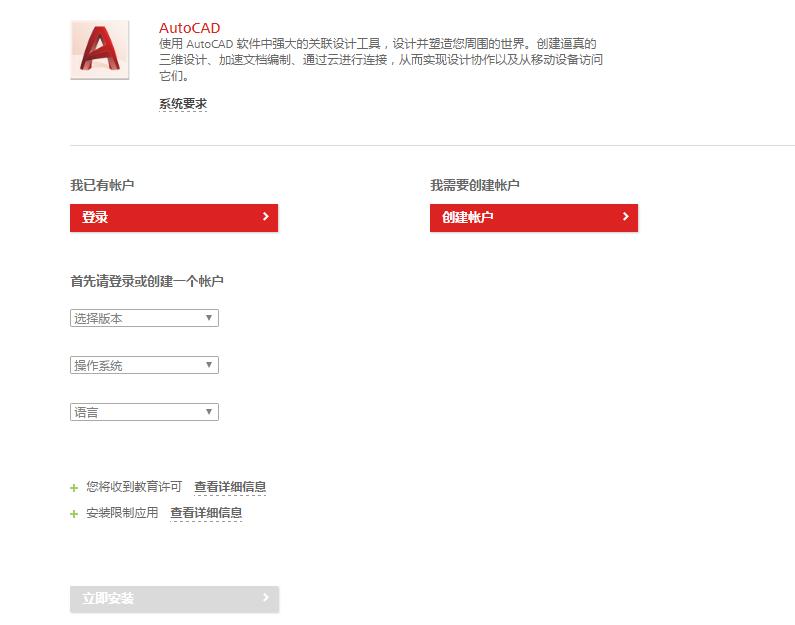Click the 立即安装 button

pyautogui.click(x=174, y=599)
